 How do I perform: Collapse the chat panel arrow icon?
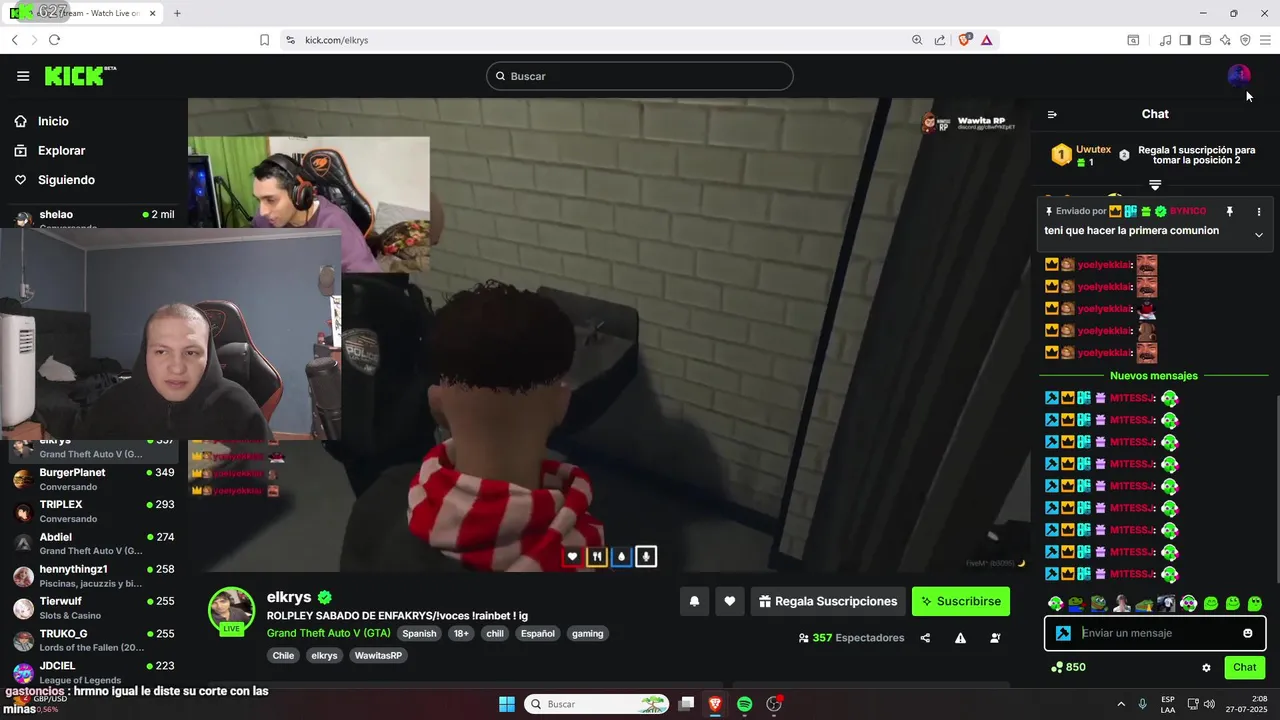(1052, 114)
